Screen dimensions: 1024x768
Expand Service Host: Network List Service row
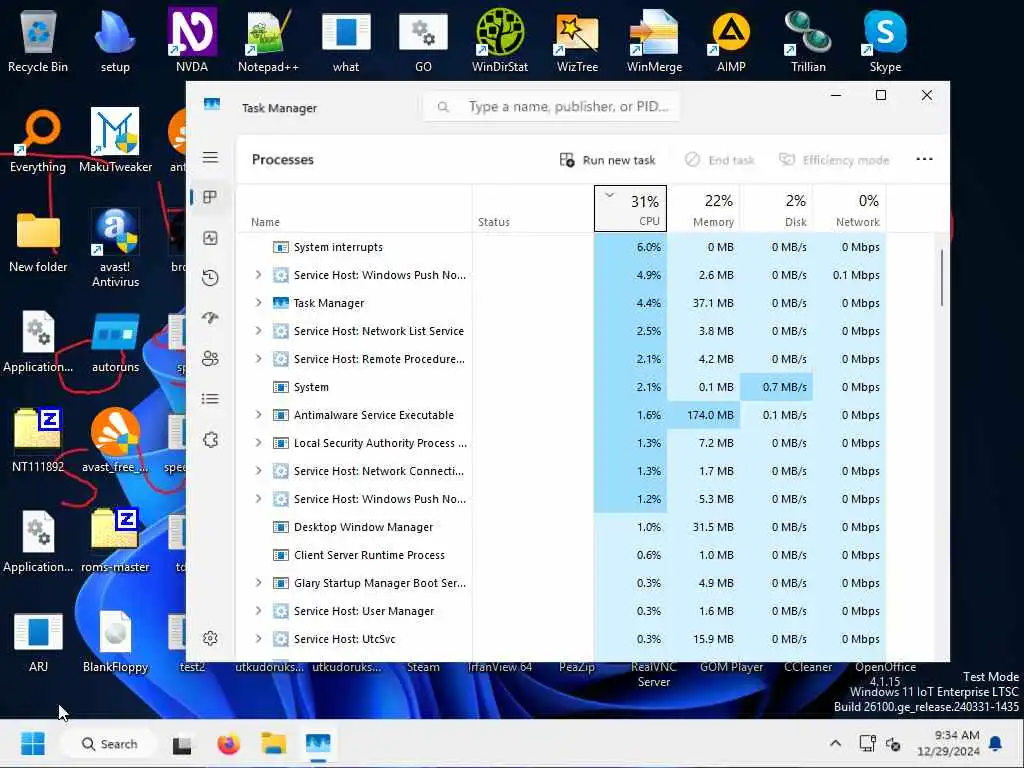(258, 331)
